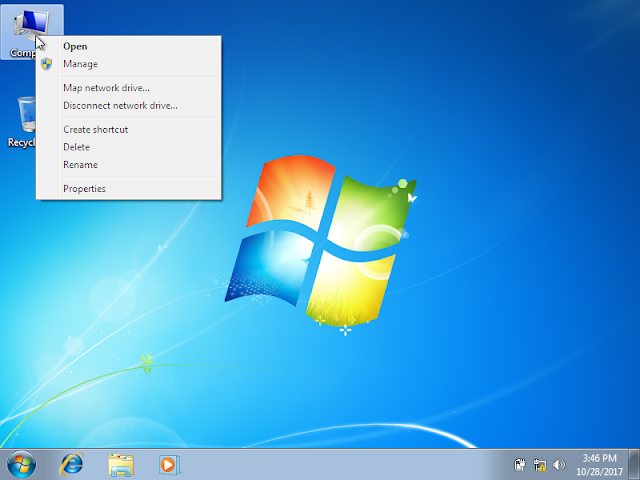Image resolution: width=640 pixels, height=480 pixels.
Task: Select Manage in the context menu
Action: point(129,64)
